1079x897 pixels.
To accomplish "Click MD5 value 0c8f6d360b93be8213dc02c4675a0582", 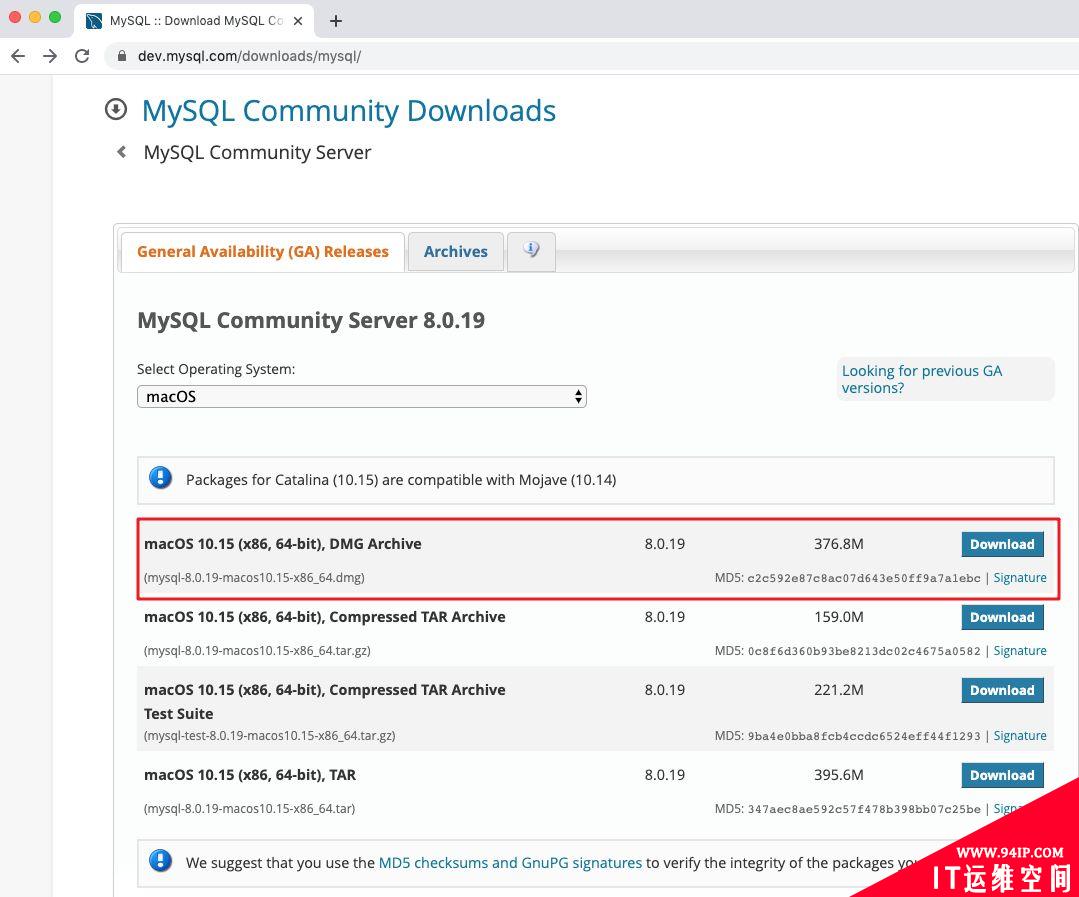I will click(864, 651).
